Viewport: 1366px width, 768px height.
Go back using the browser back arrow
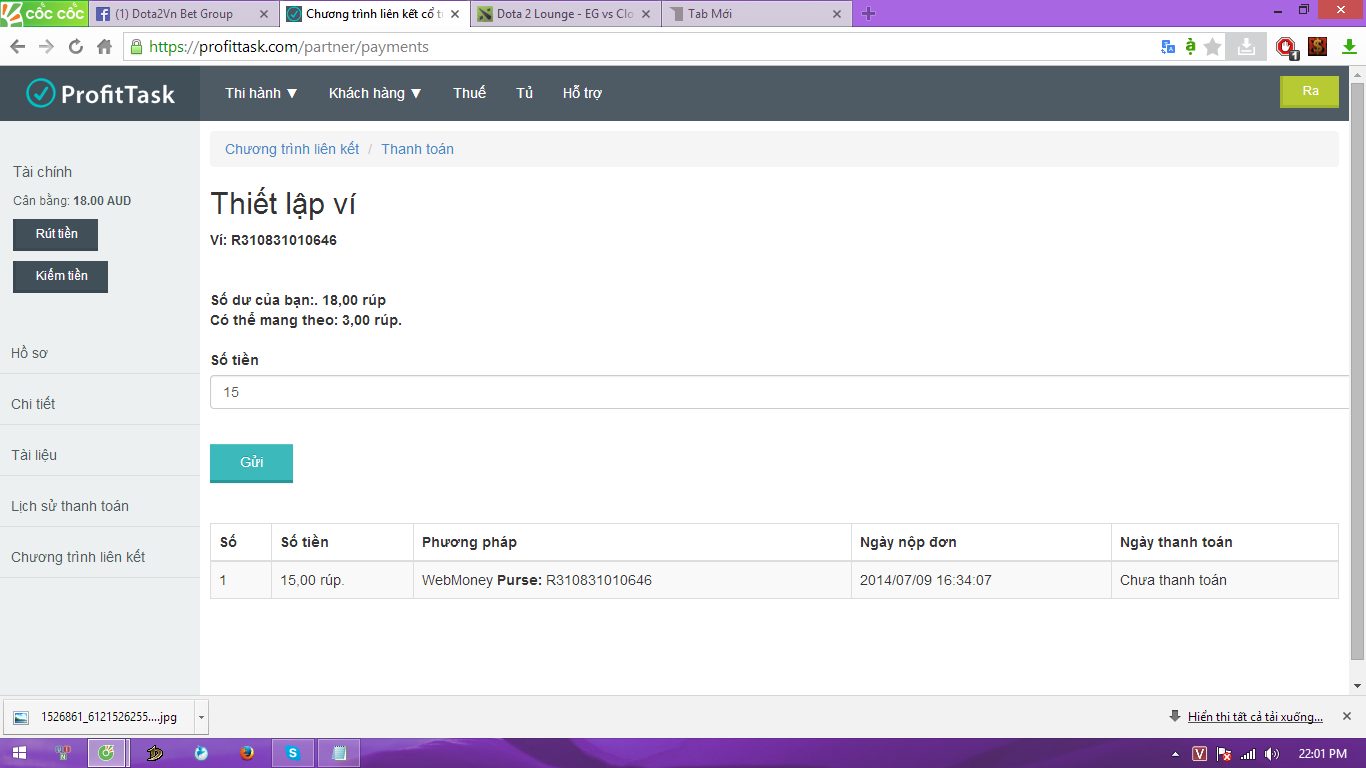[18, 47]
